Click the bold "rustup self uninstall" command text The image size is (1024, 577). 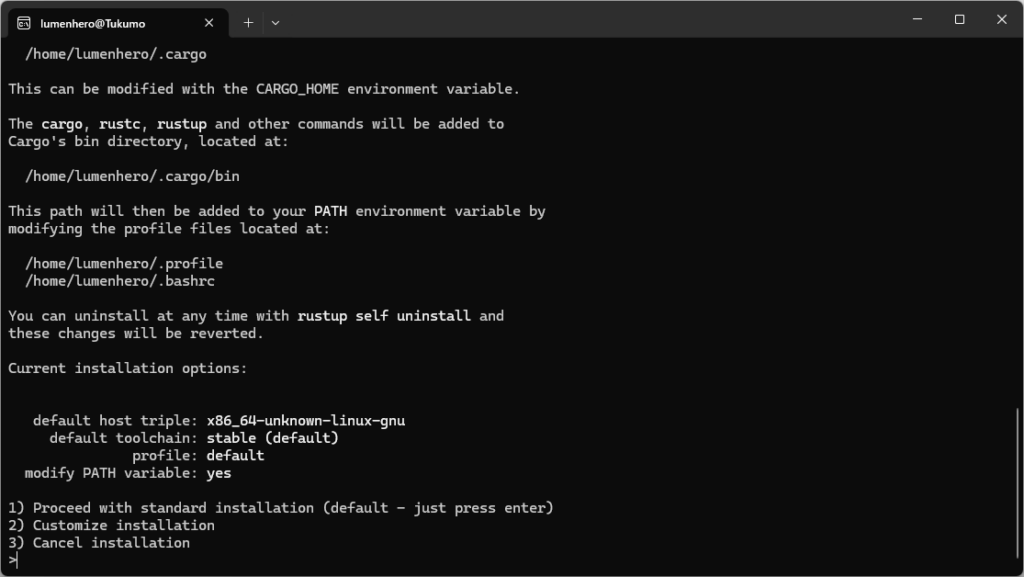click(384, 316)
